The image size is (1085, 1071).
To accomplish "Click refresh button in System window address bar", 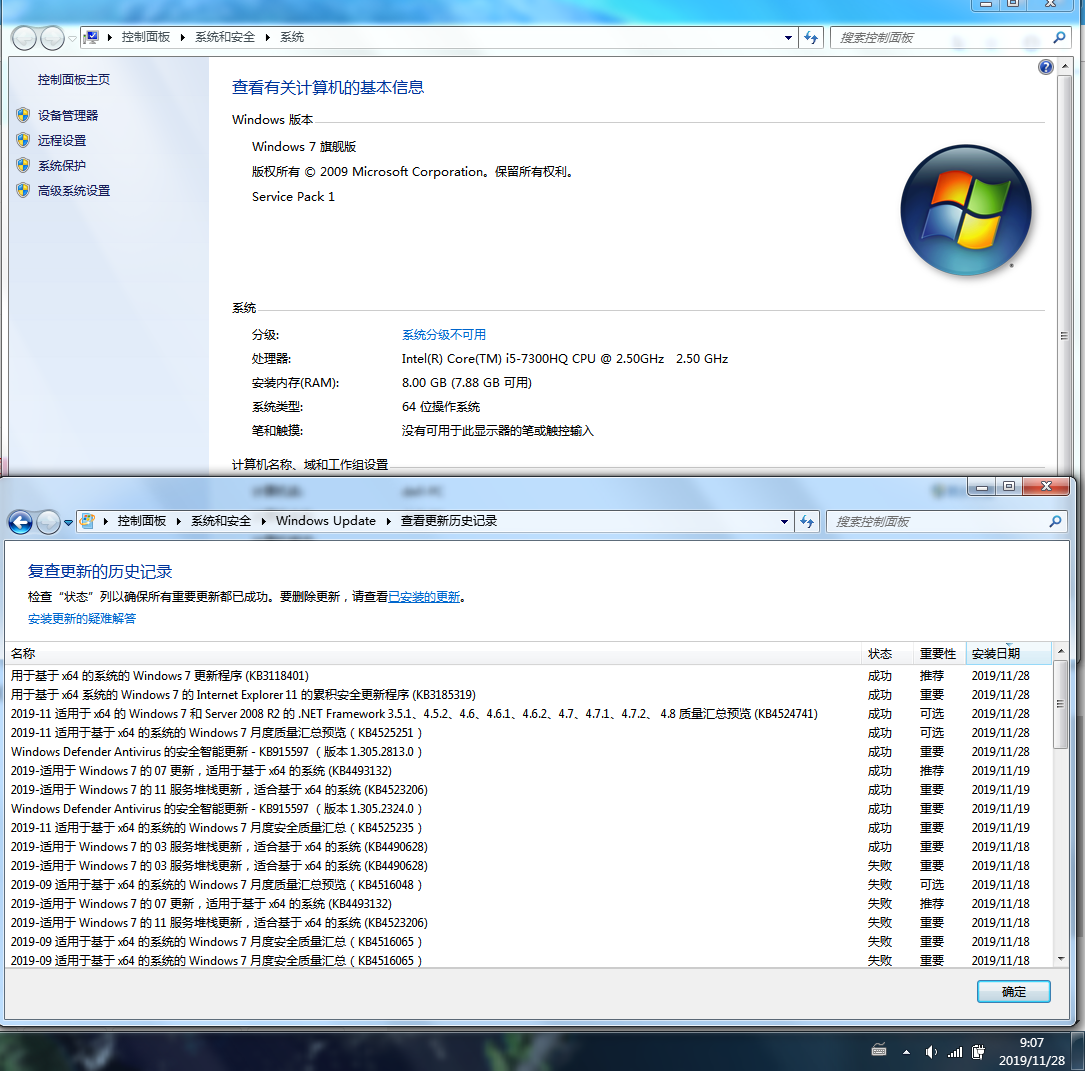I will [x=812, y=38].
